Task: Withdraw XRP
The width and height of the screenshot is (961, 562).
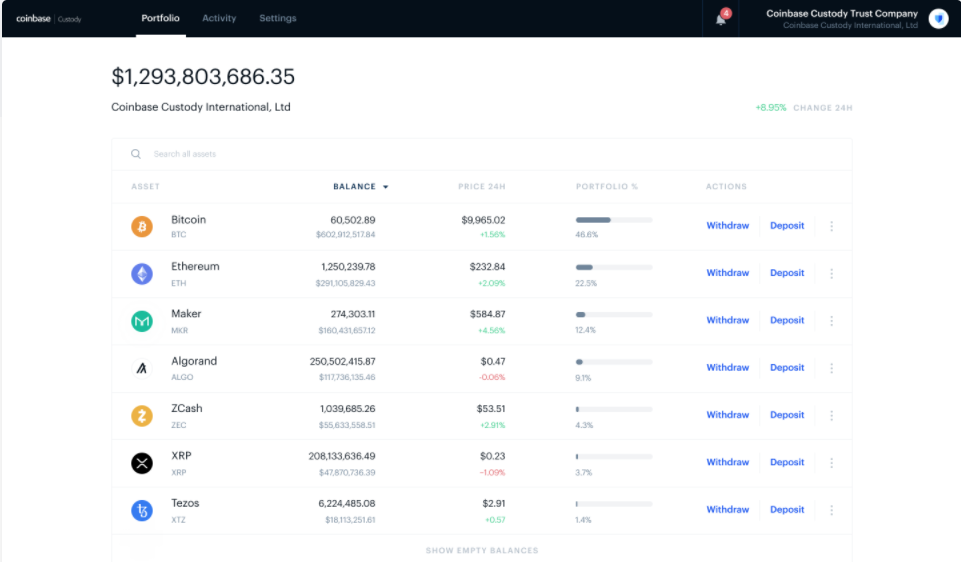Action: pyautogui.click(x=727, y=462)
